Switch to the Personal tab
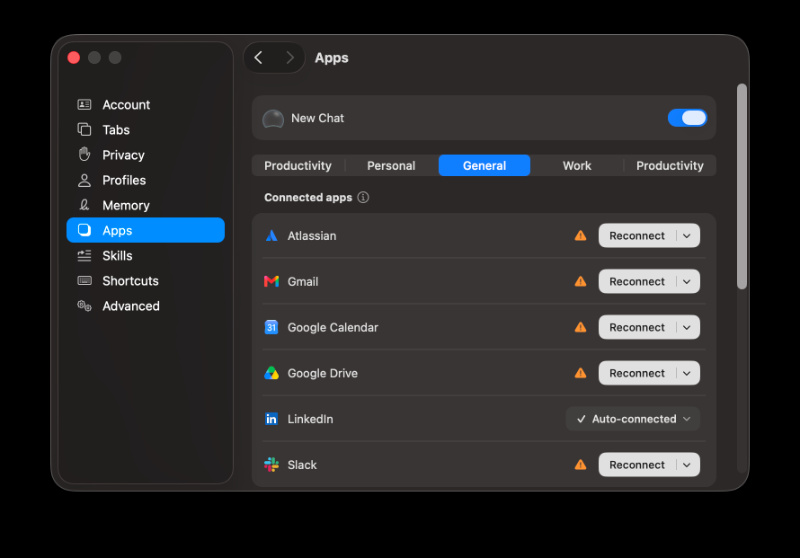Viewport: 800px width, 558px height. click(391, 166)
